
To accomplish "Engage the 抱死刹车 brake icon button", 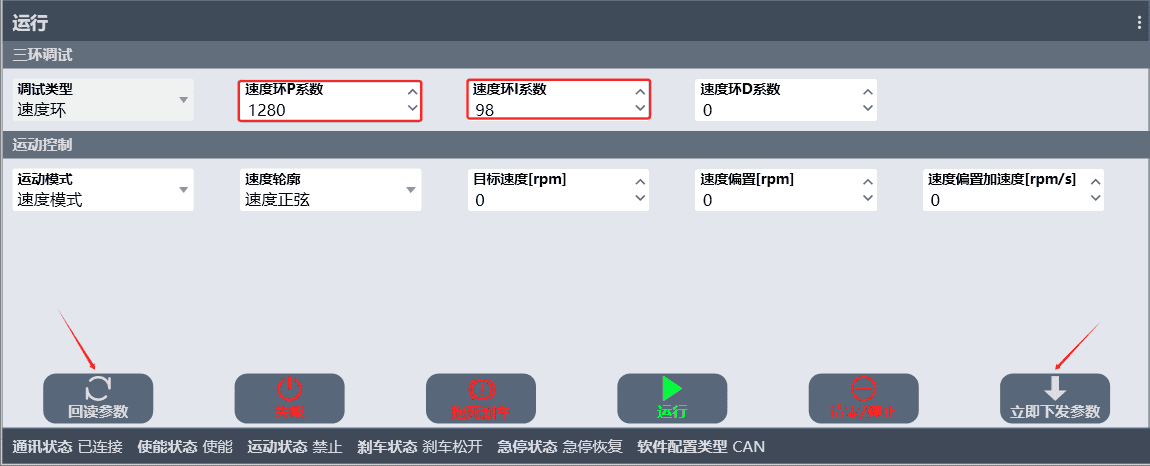I will coord(481,398).
